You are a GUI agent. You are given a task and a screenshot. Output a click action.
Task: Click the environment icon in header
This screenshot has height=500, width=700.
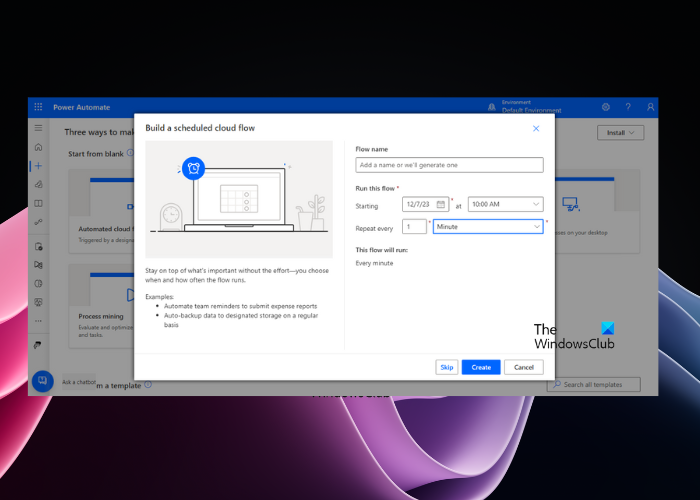tap(492, 107)
